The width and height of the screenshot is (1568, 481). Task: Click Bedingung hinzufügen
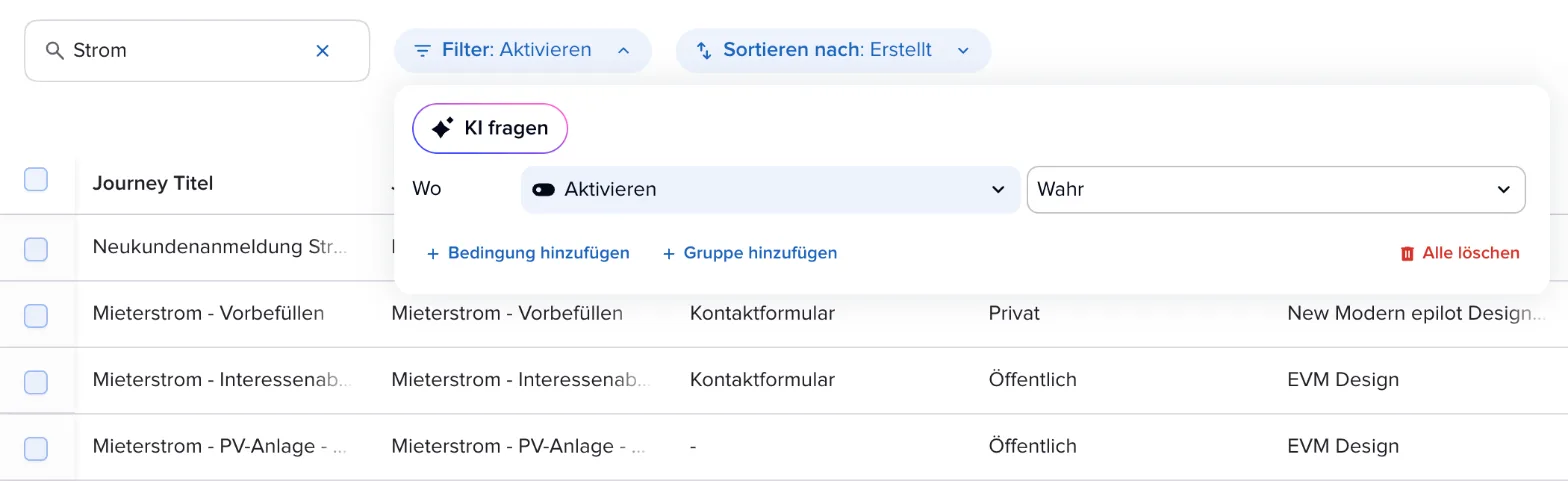(x=528, y=253)
